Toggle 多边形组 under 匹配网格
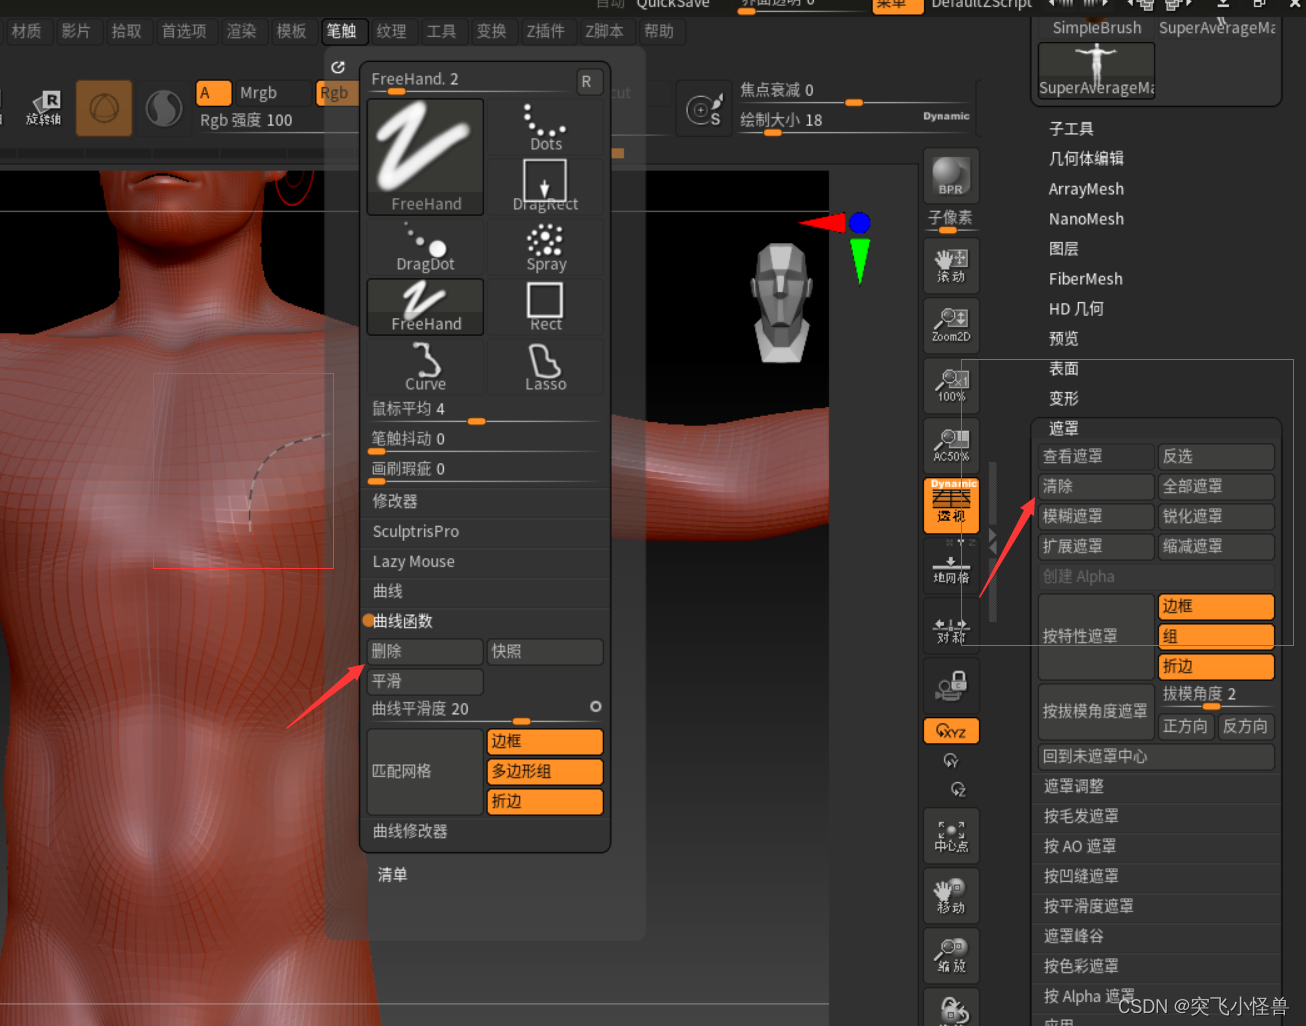The height and width of the screenshot is (1026, 1306). pyautogui.click(x=545, y=771)
